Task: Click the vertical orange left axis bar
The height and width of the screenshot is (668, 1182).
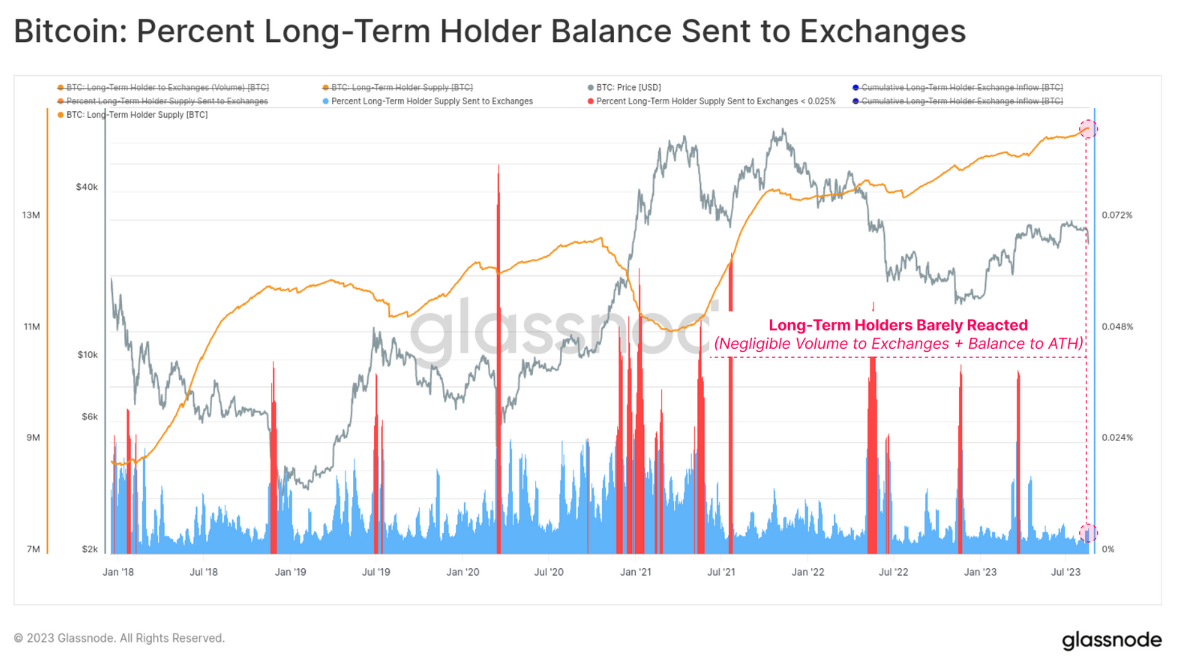Action: click(48, 330)
